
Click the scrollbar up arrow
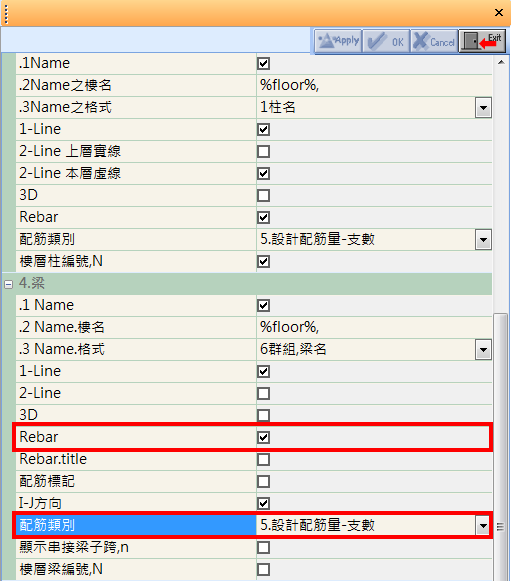tap(501, 62)
